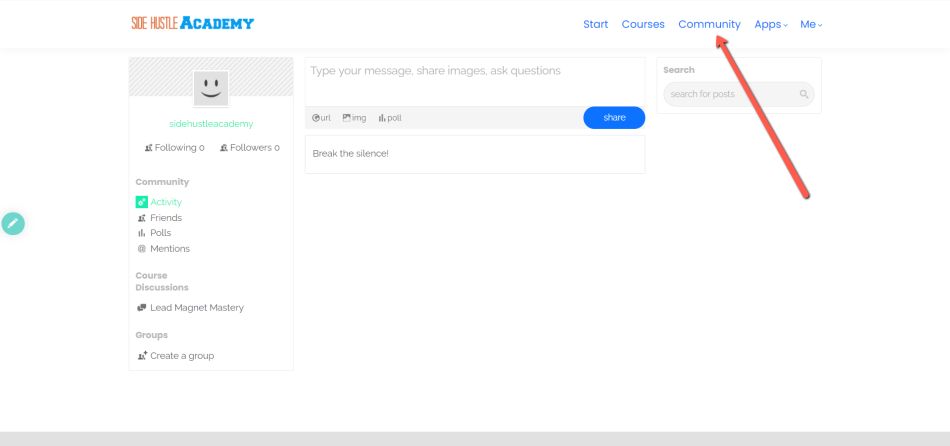This screenshot has height=446, width=950.
Task: Click the teal pencil edit icon
Action: click(x=13, y=224)
